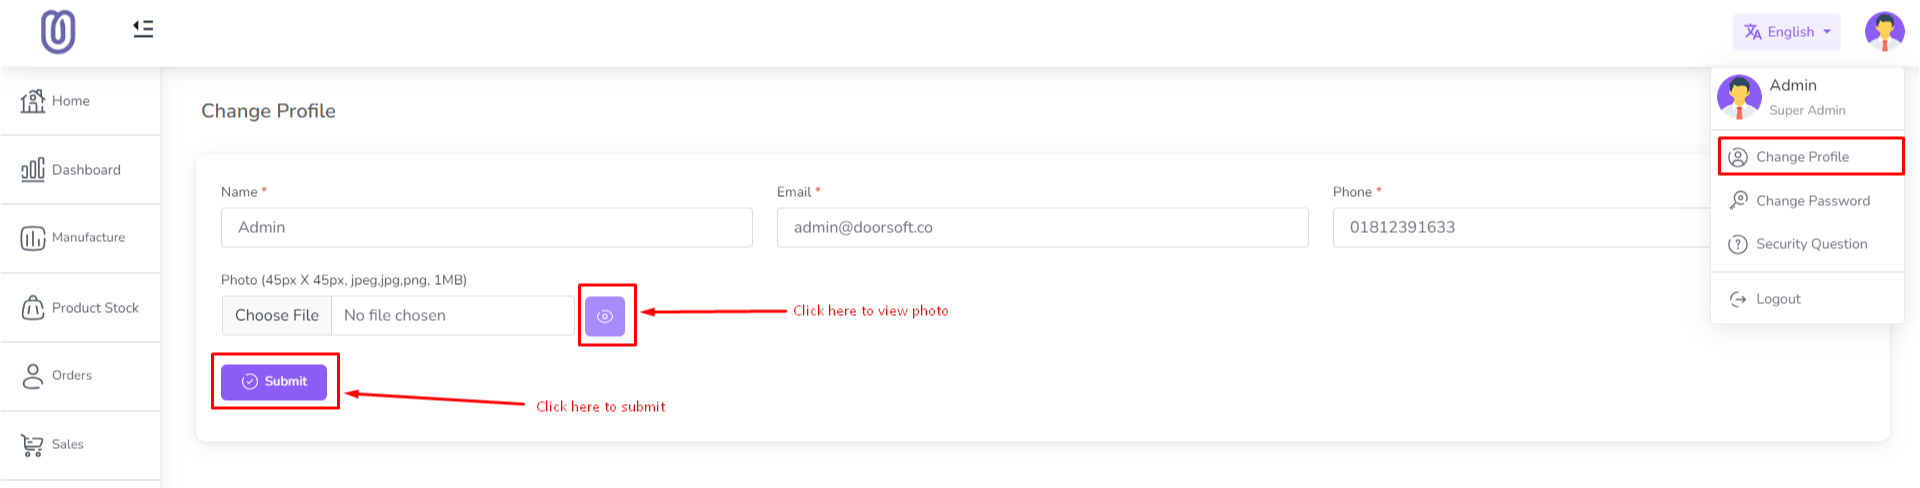Click into the Email input field
This screenshot has height=488, width=1920.
click(x=1042, y=228)
